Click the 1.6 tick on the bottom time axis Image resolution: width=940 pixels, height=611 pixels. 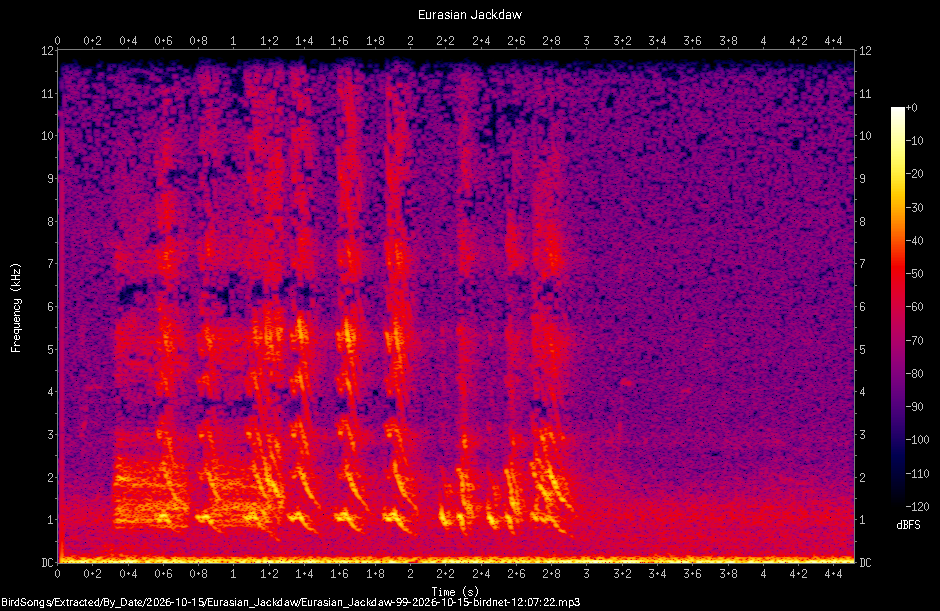click(x=339, y=574)
